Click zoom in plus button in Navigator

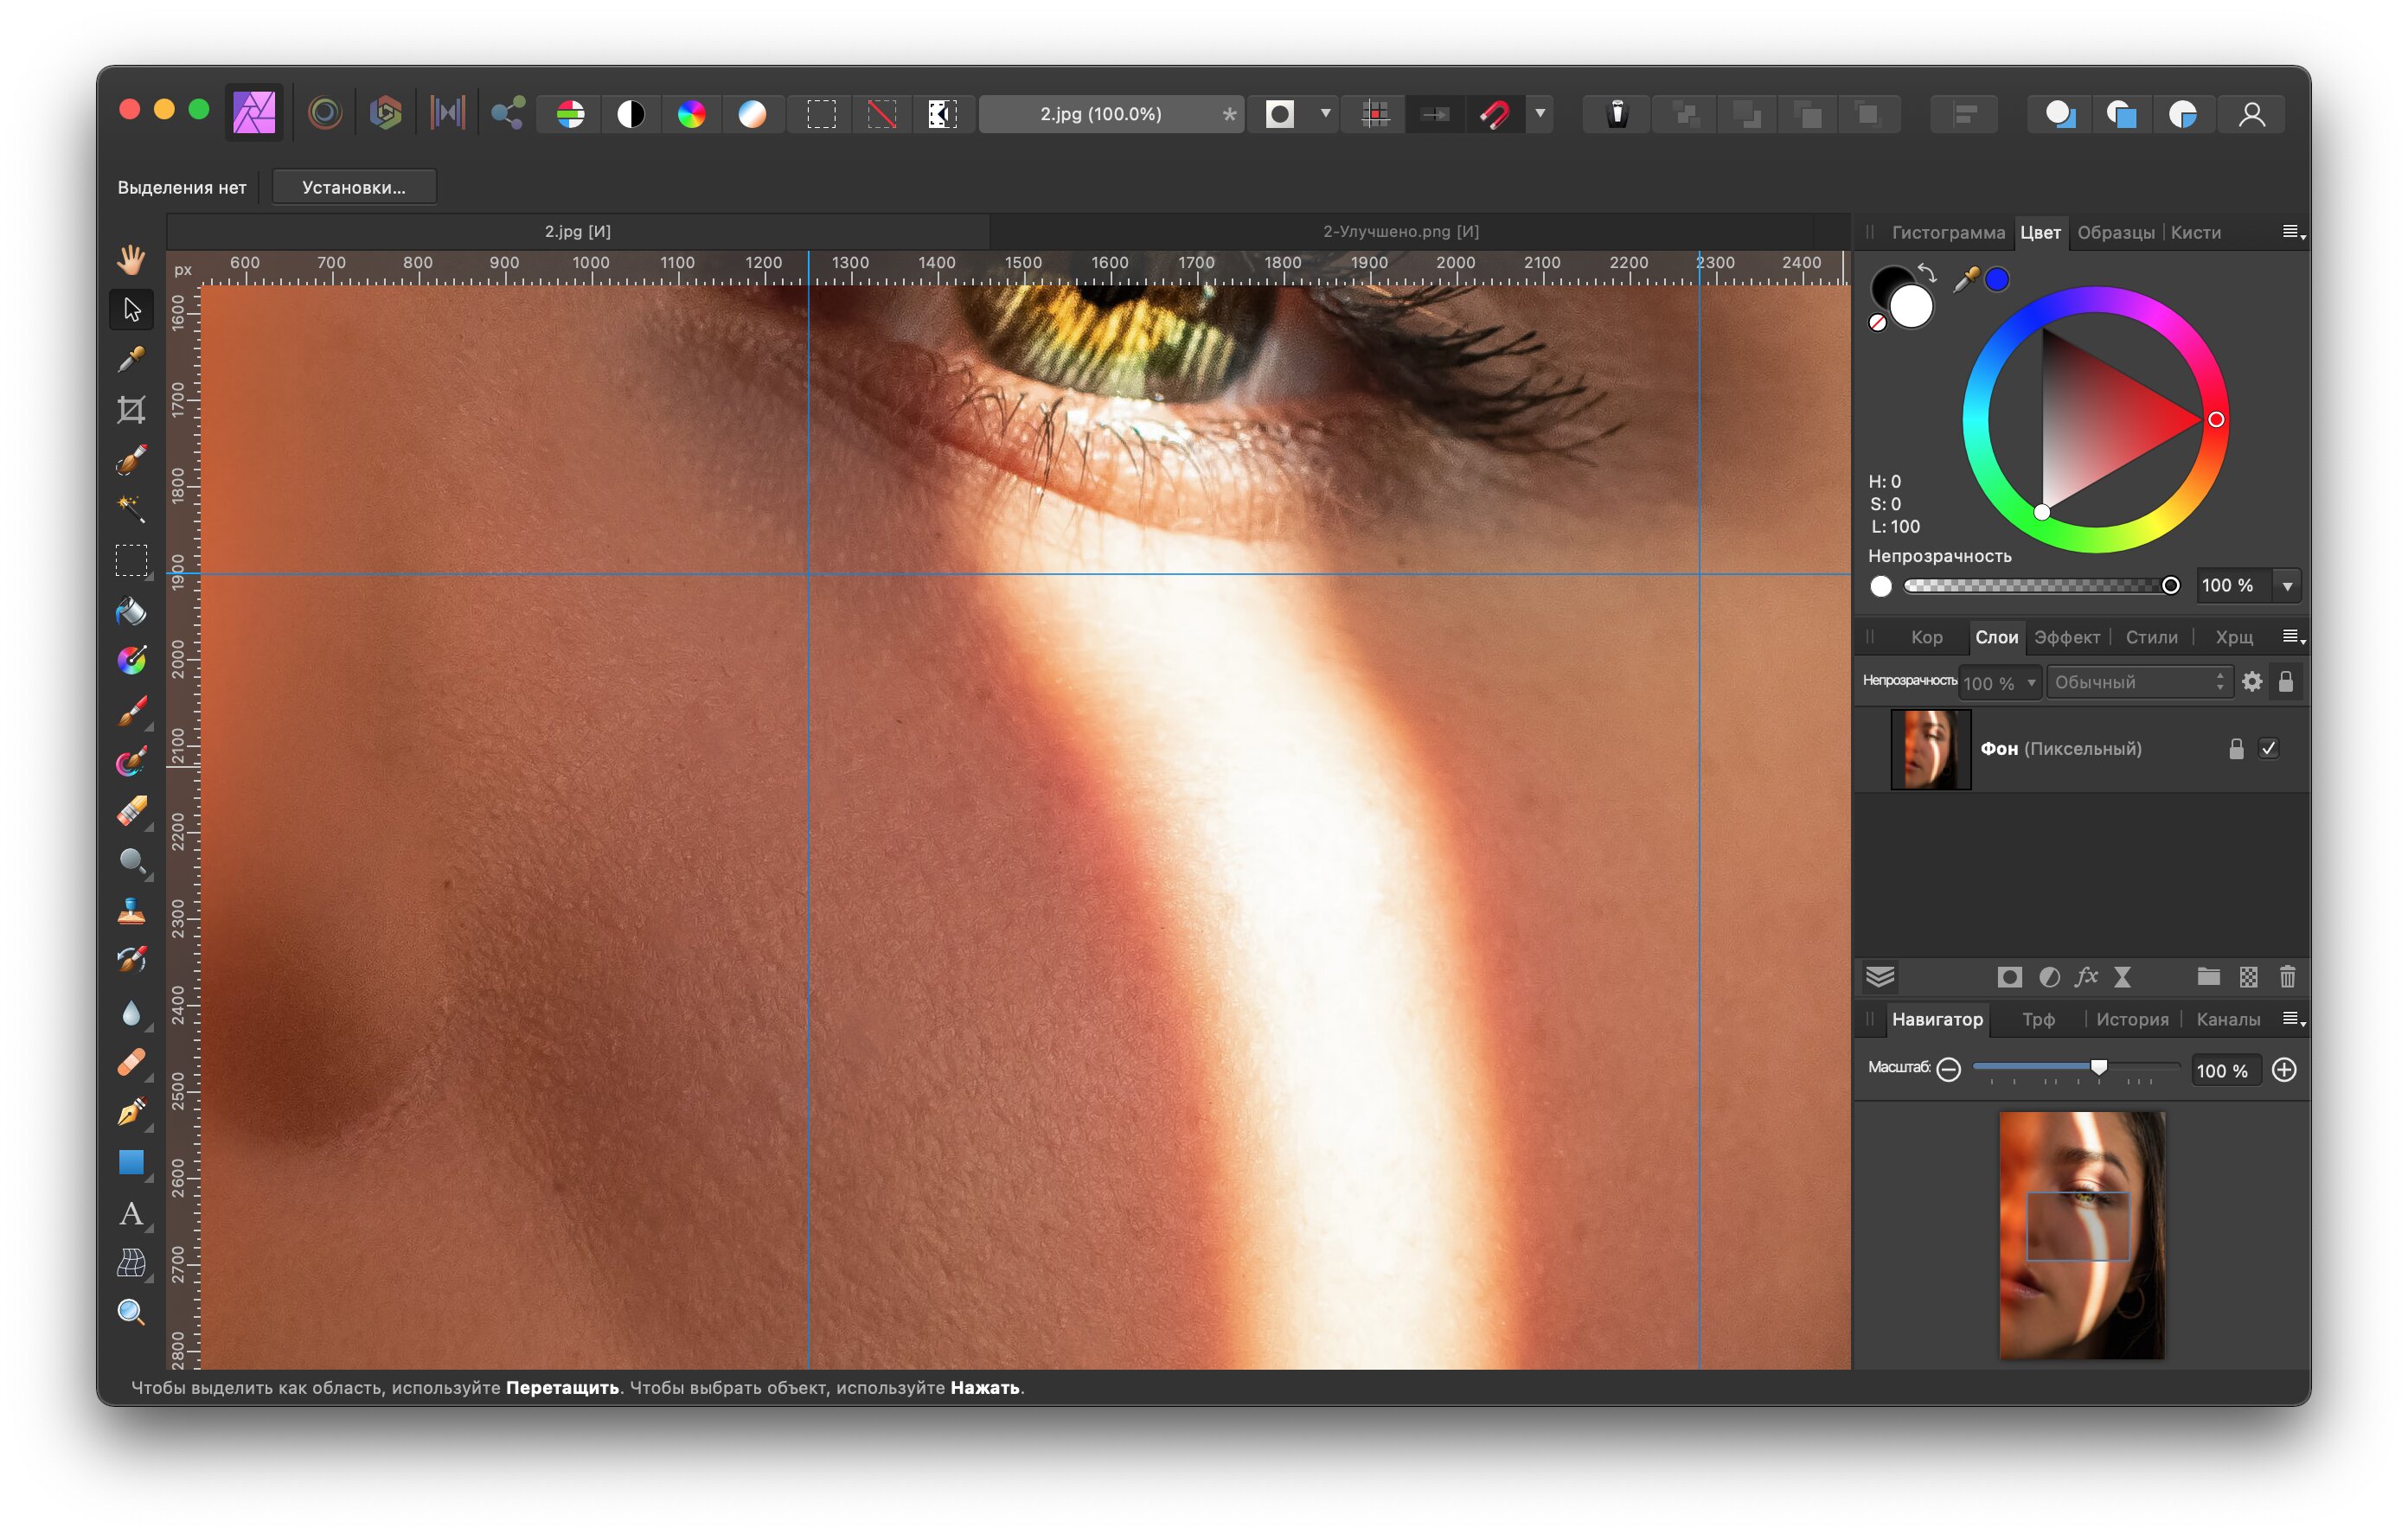(x=2284, y=1070)
